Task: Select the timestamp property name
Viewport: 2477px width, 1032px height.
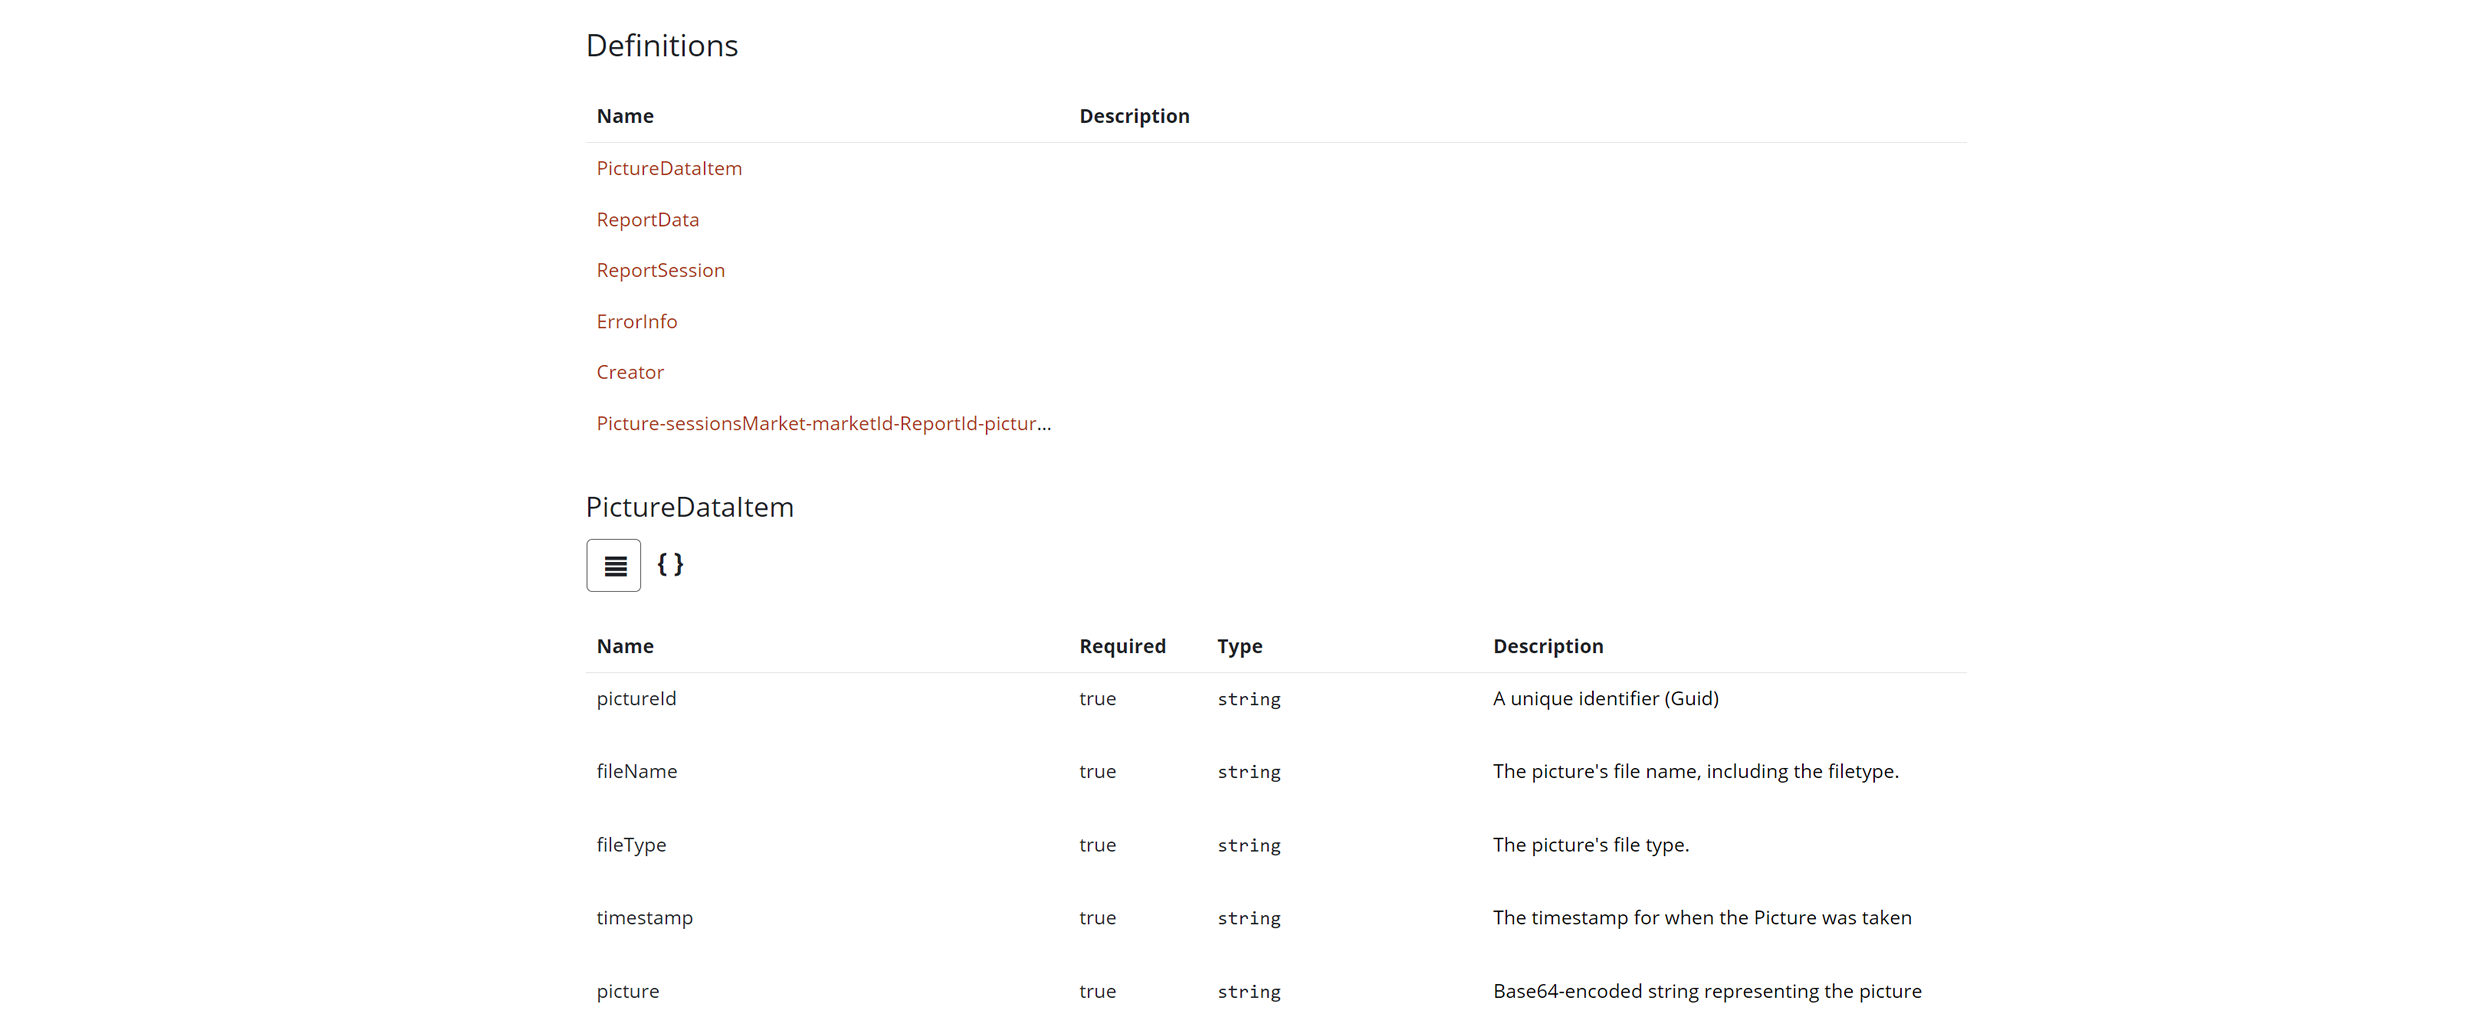Action: [x=644, y=917]
